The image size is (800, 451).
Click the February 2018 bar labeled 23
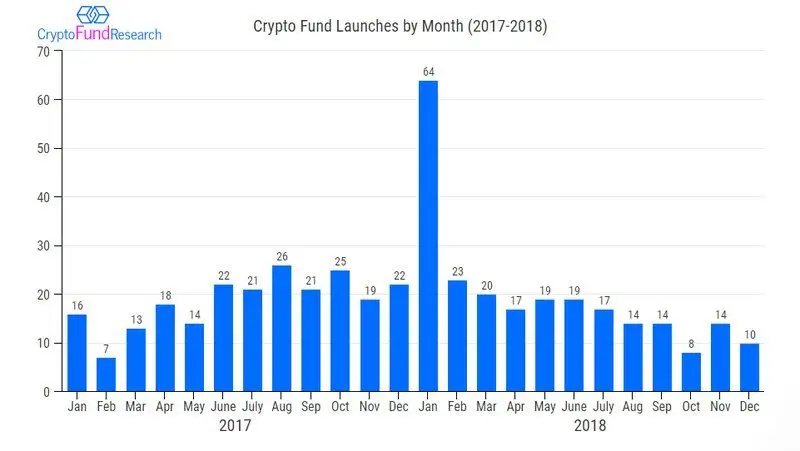(457, 336)
